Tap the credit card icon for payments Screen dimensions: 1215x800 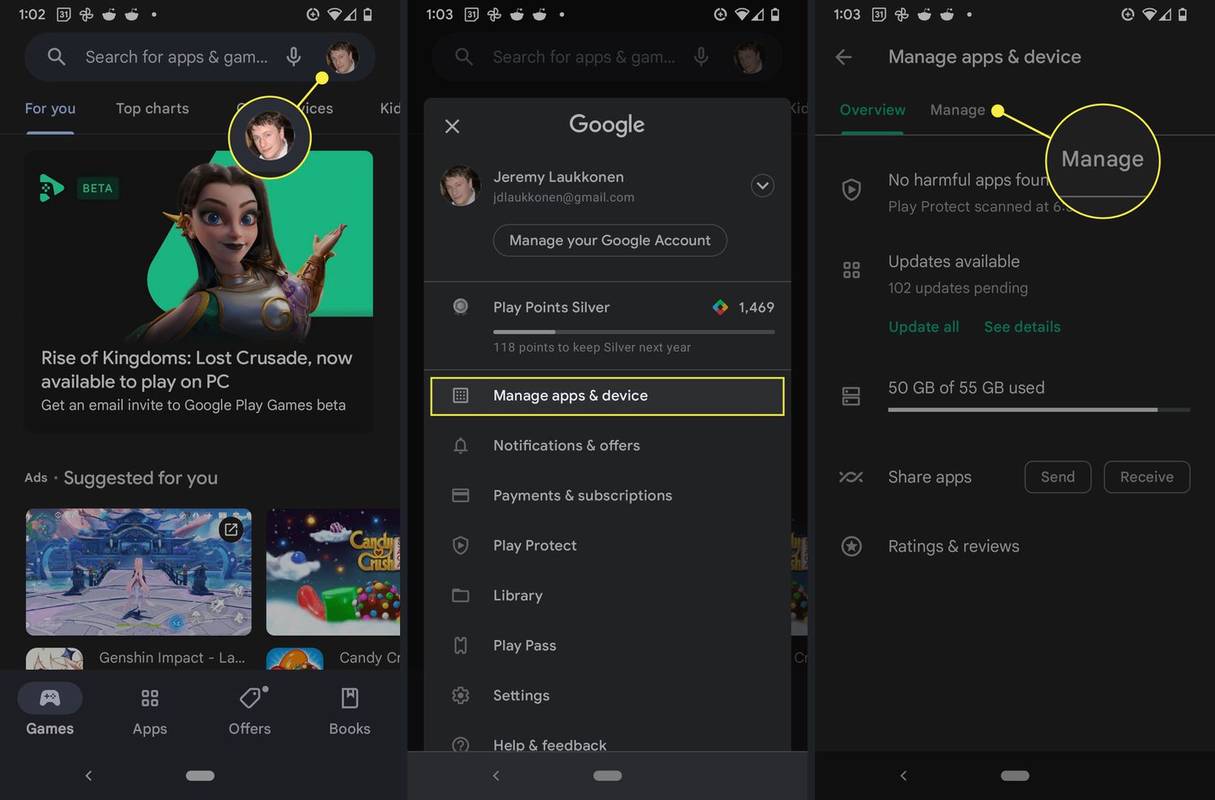coord(460,496)
